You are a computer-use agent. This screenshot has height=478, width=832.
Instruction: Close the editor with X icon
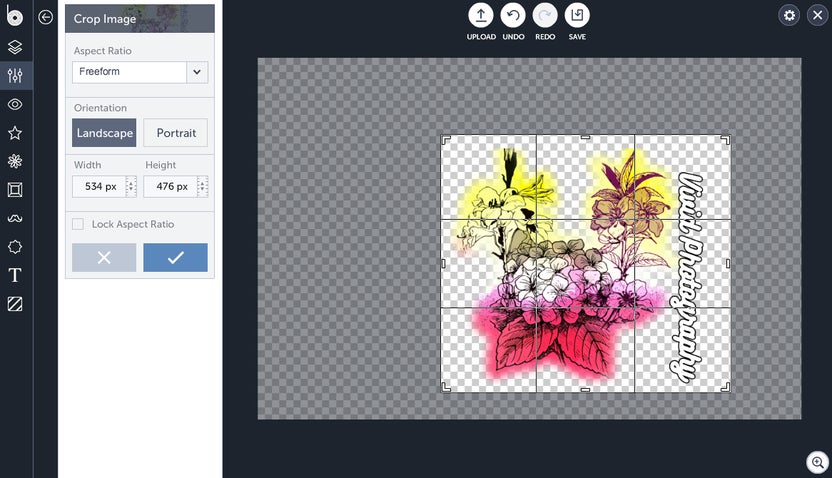(818, 15)
